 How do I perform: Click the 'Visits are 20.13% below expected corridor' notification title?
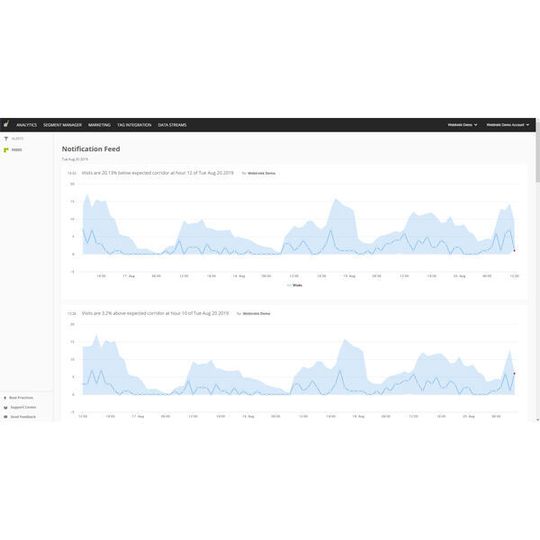(x=157, y=173)
